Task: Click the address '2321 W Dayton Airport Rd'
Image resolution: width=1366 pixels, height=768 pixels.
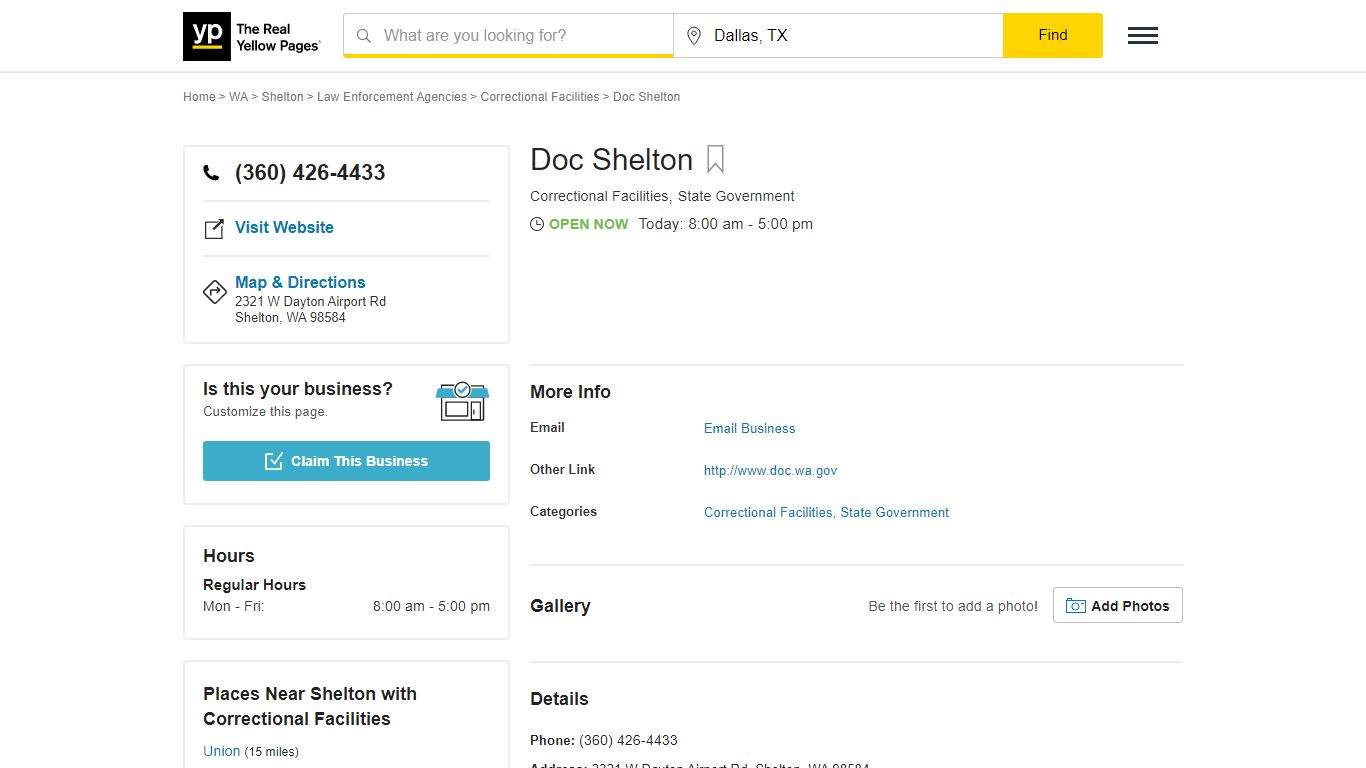Action: click(310, 301)
